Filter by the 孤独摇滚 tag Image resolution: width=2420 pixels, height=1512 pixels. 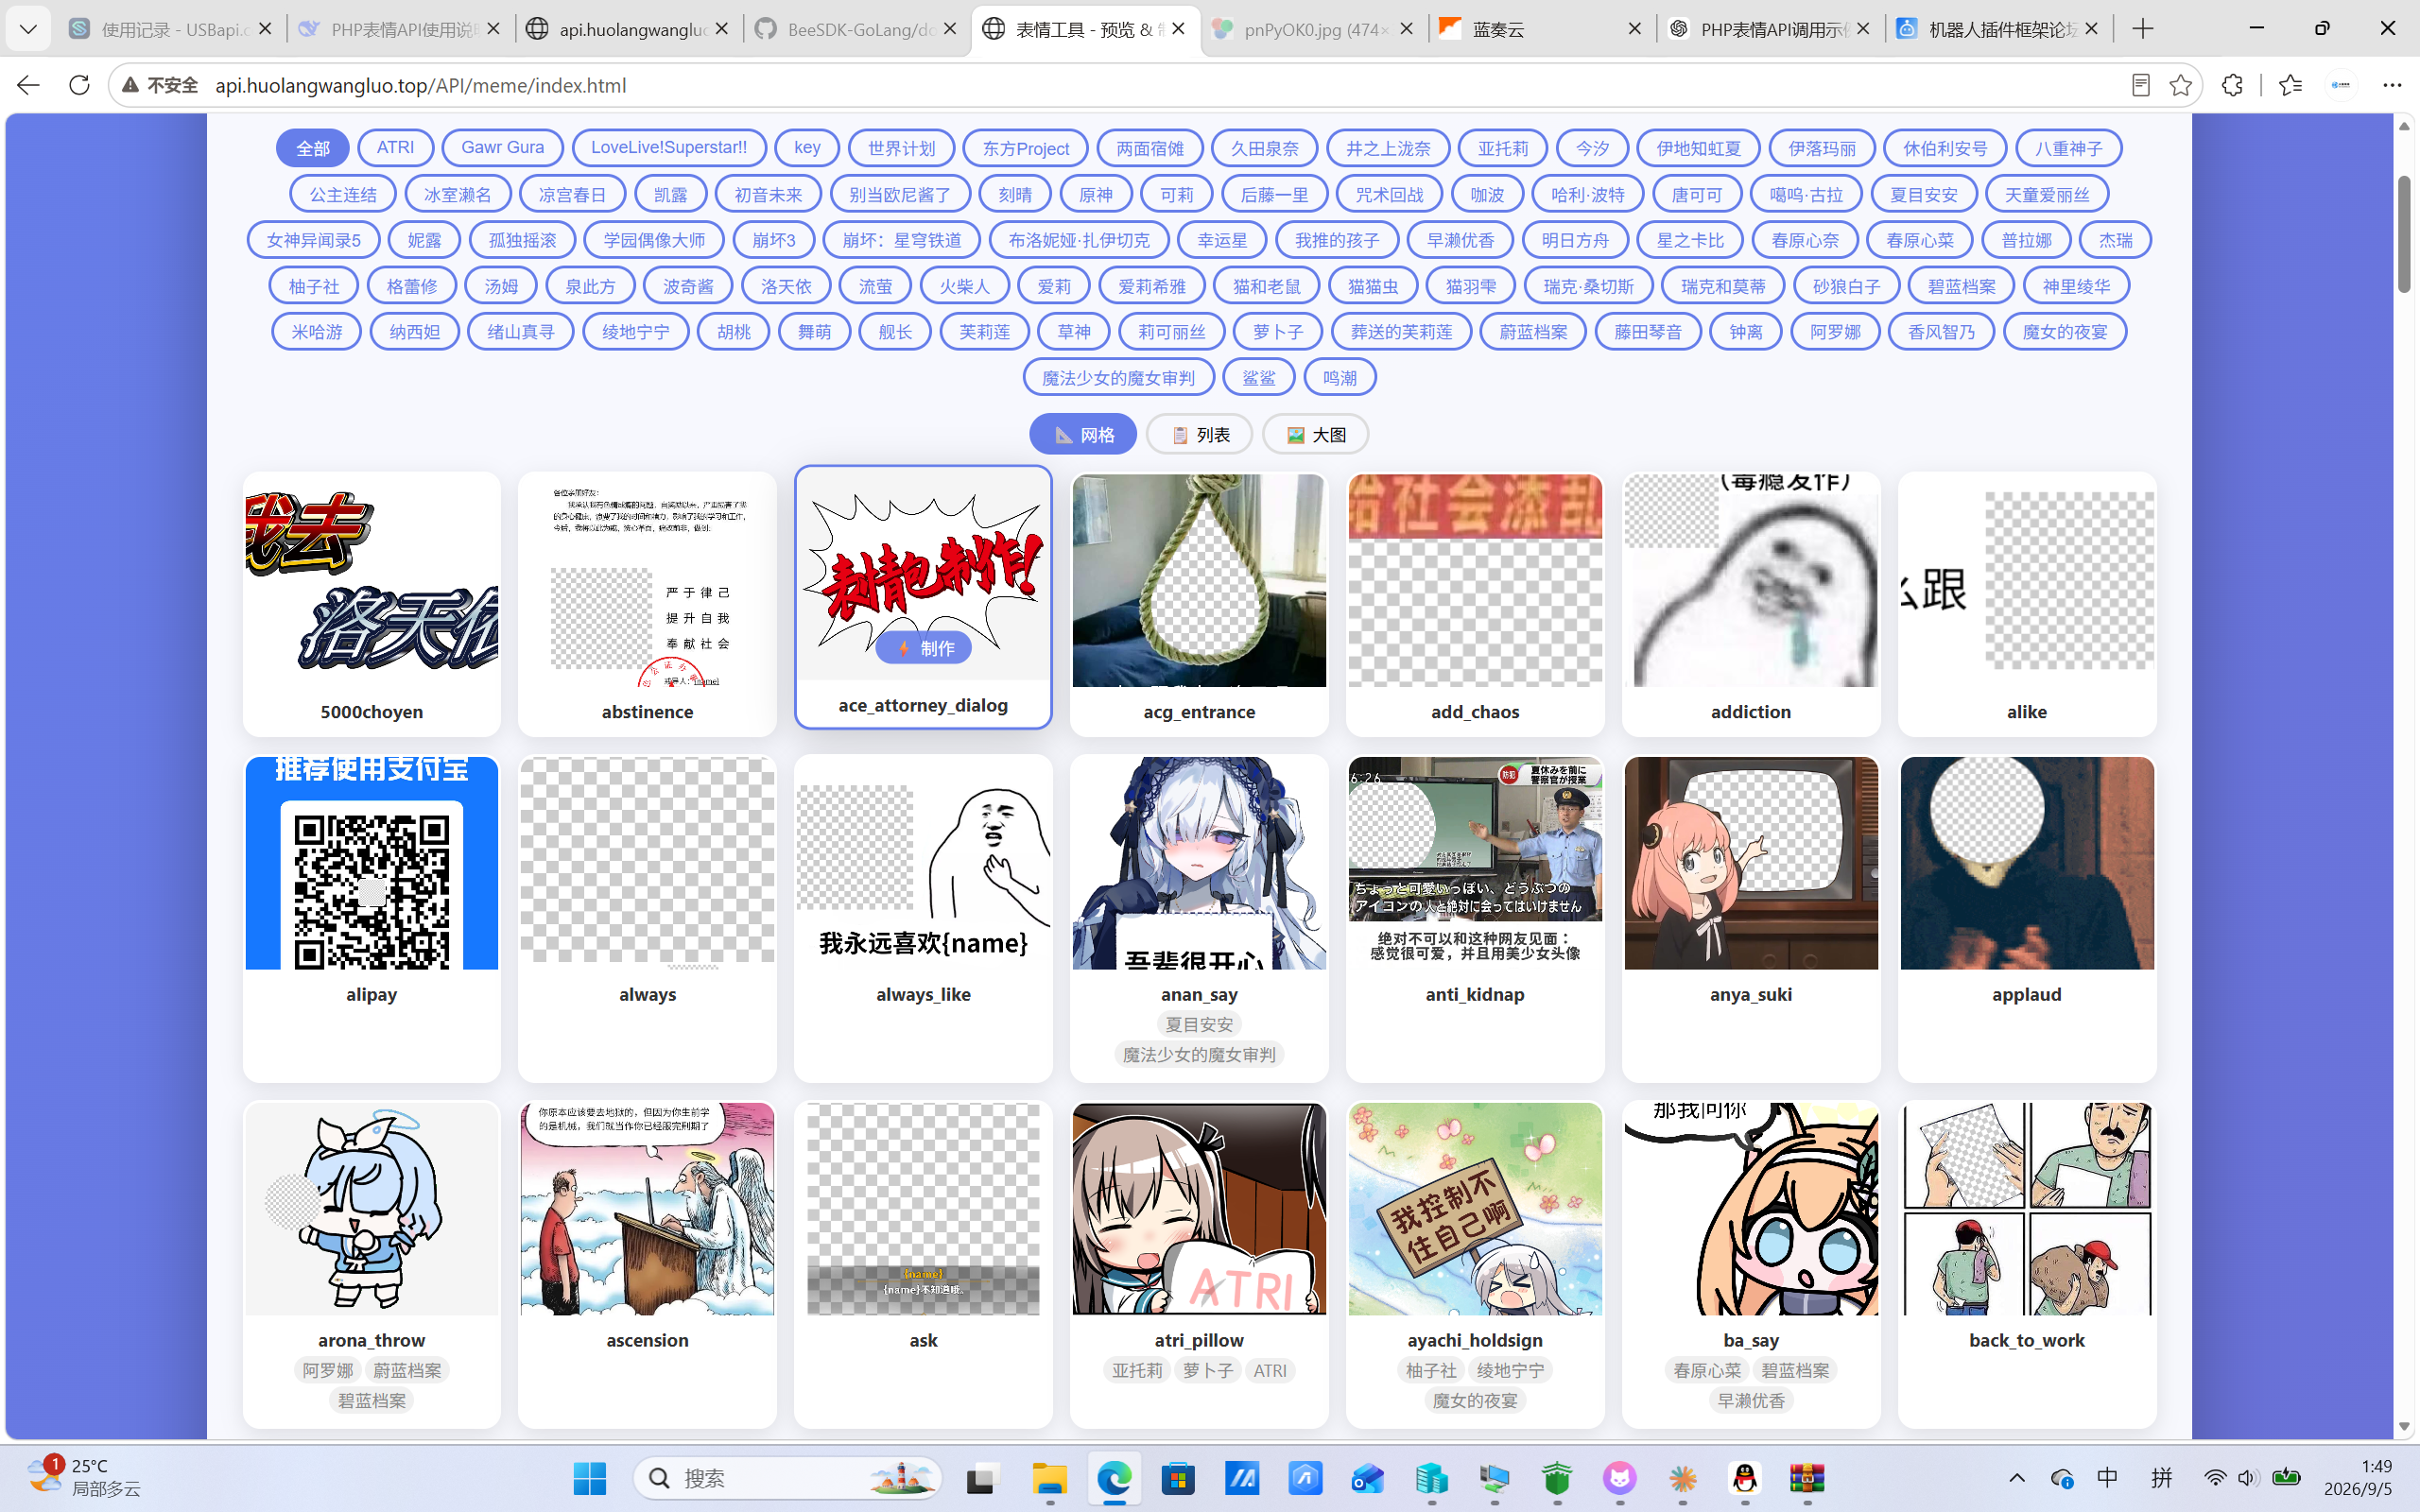[x=523, y=240]
